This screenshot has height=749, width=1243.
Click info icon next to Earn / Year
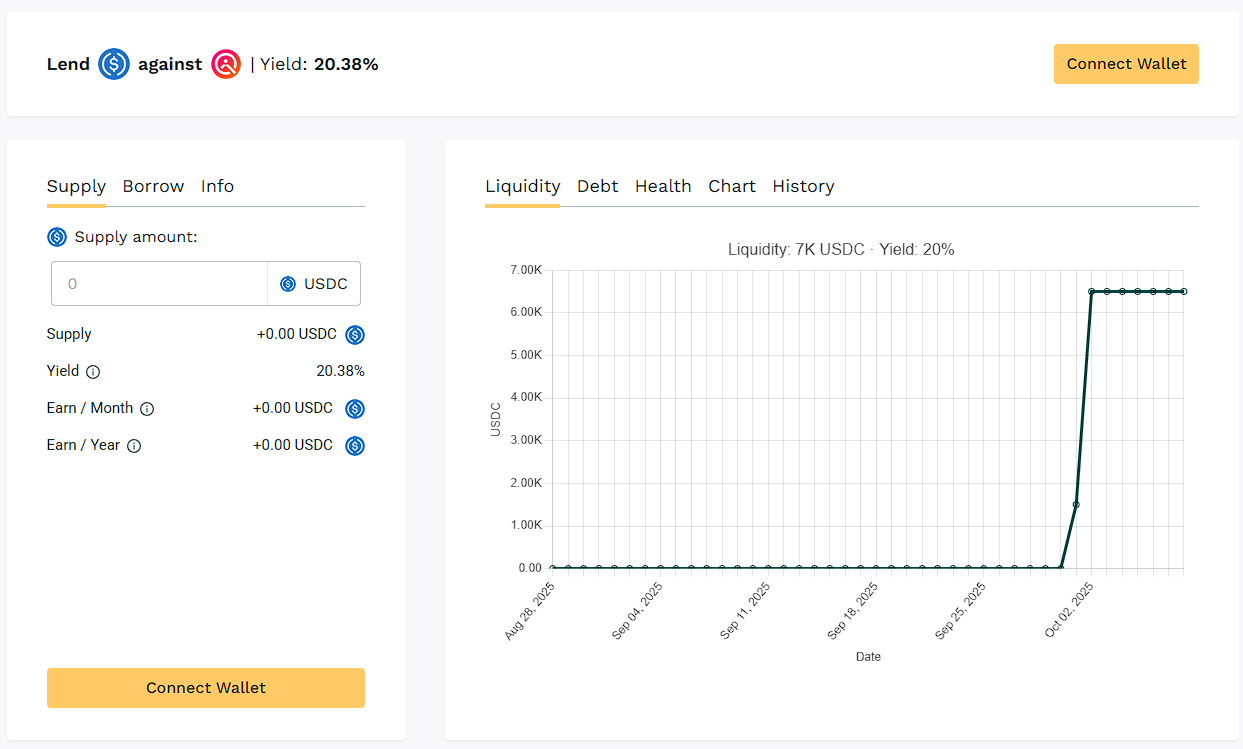(x=134, y=446)
